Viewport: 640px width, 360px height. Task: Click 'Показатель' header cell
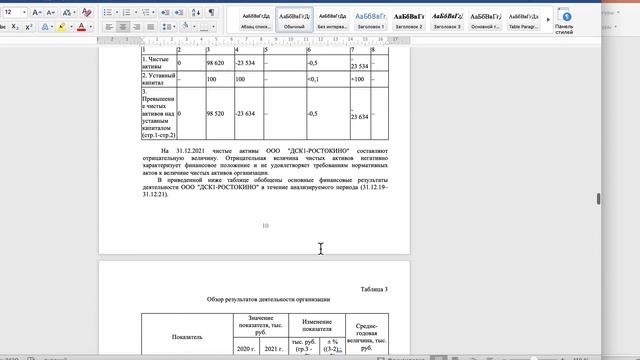coord(187,337)
